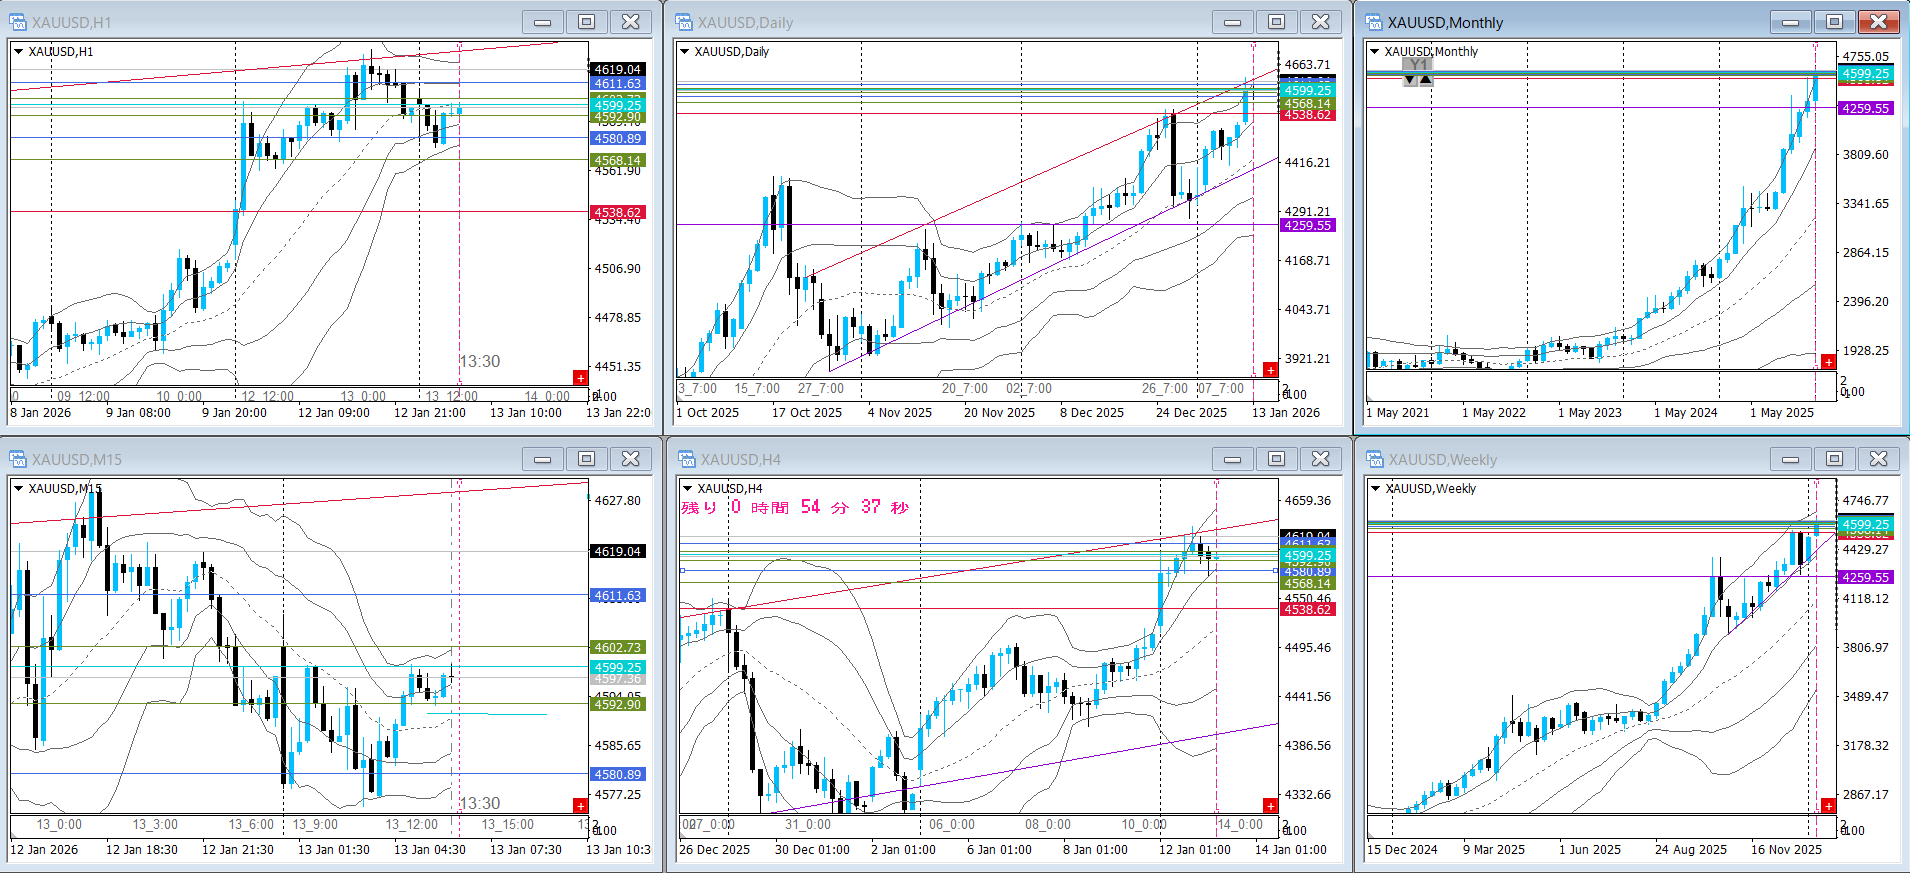Click the red plus icon on H1 chart
This screenshot has height=873, width=1910.
click(x=580, y=378)
